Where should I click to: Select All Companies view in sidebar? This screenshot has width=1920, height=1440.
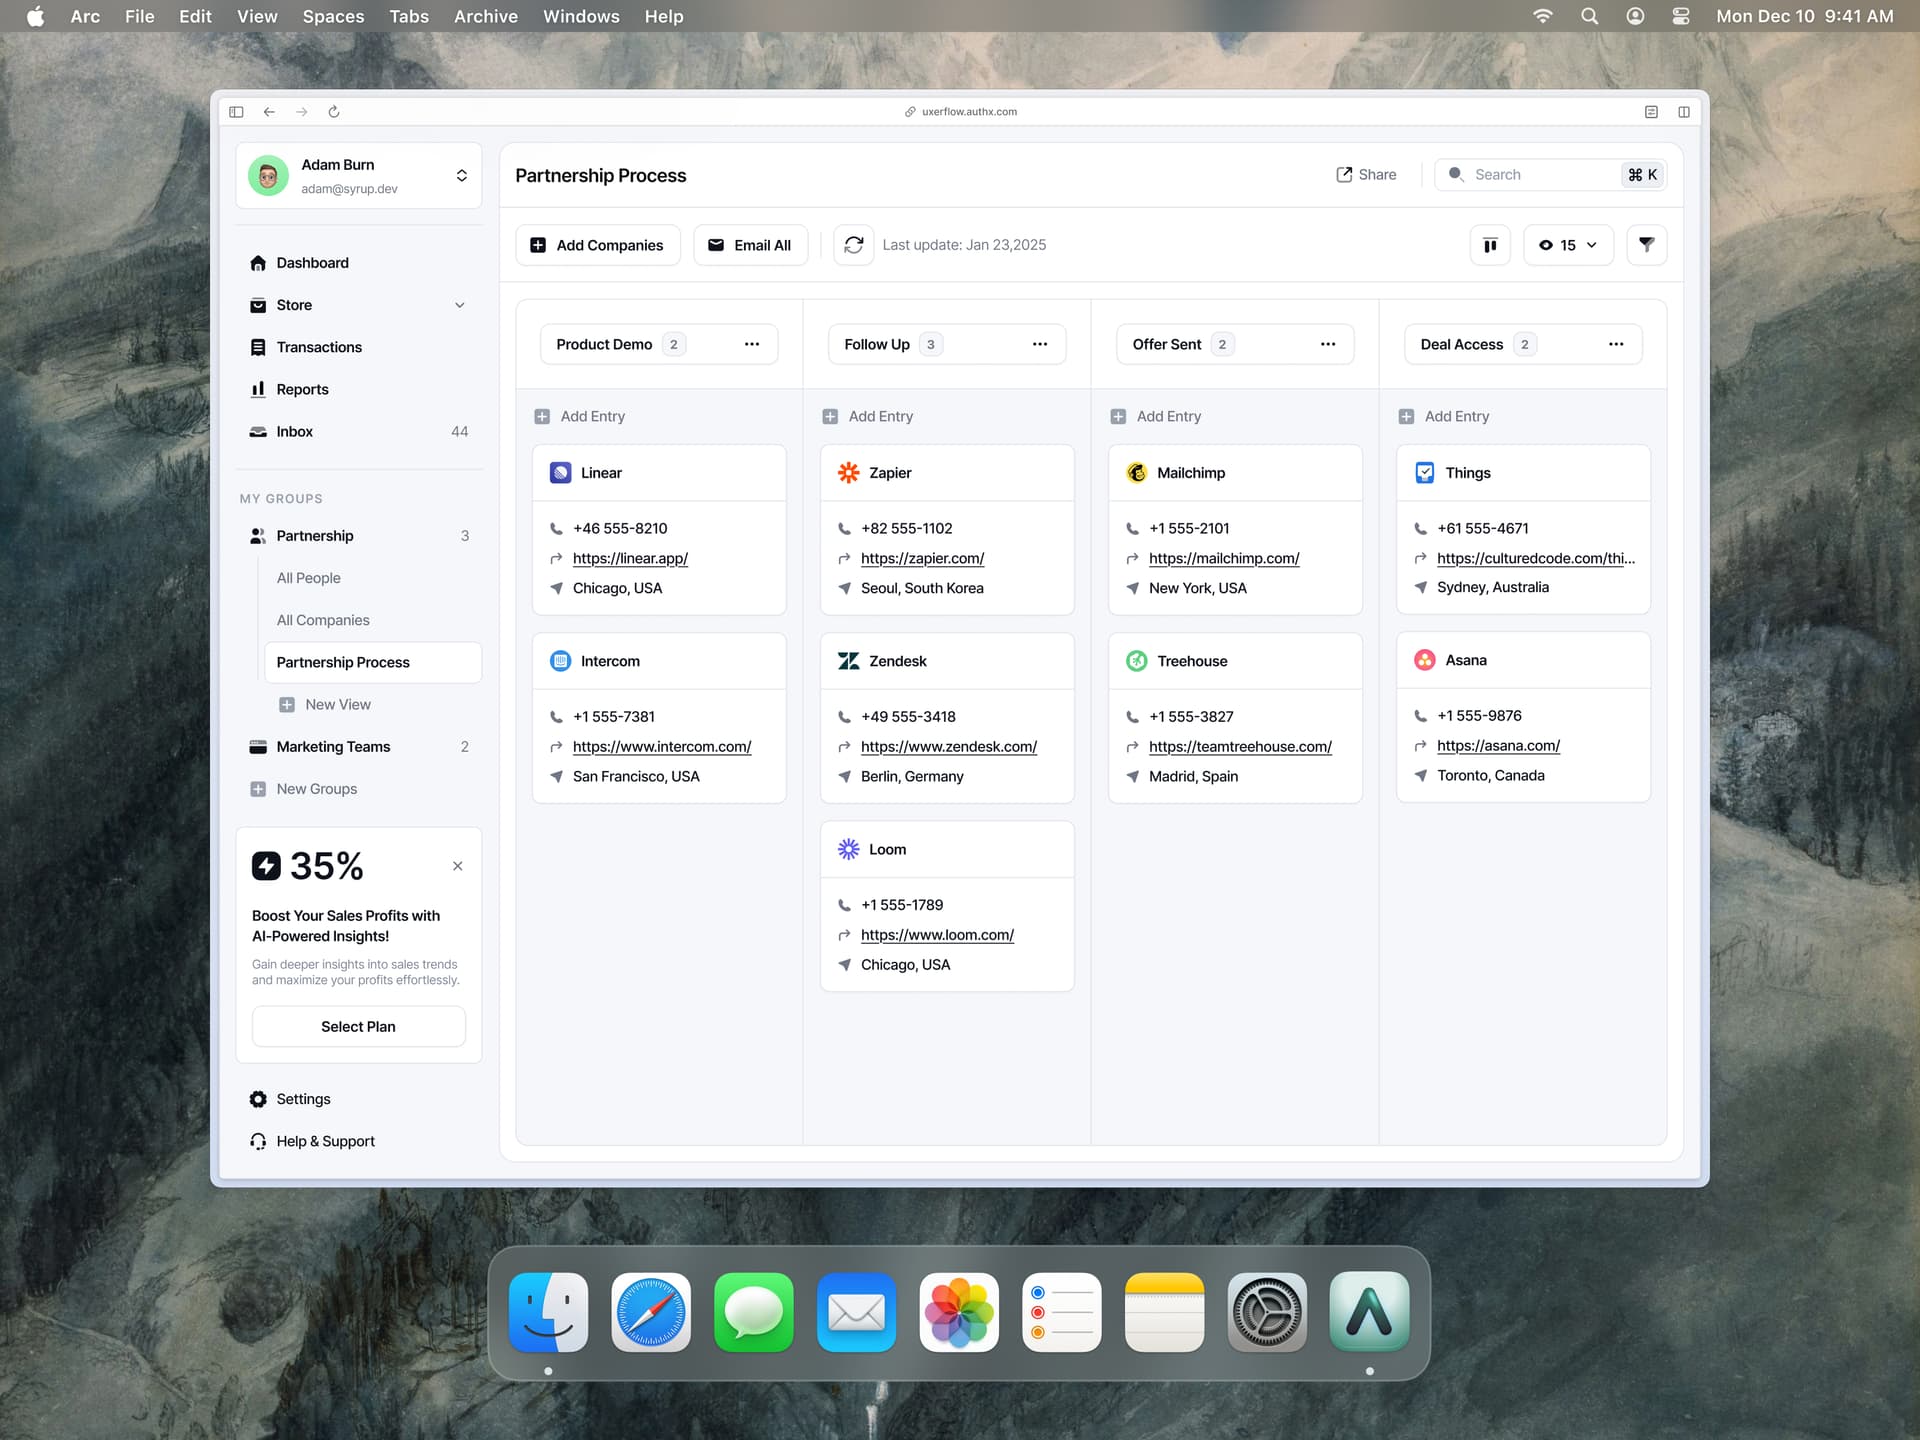point(323,620)
